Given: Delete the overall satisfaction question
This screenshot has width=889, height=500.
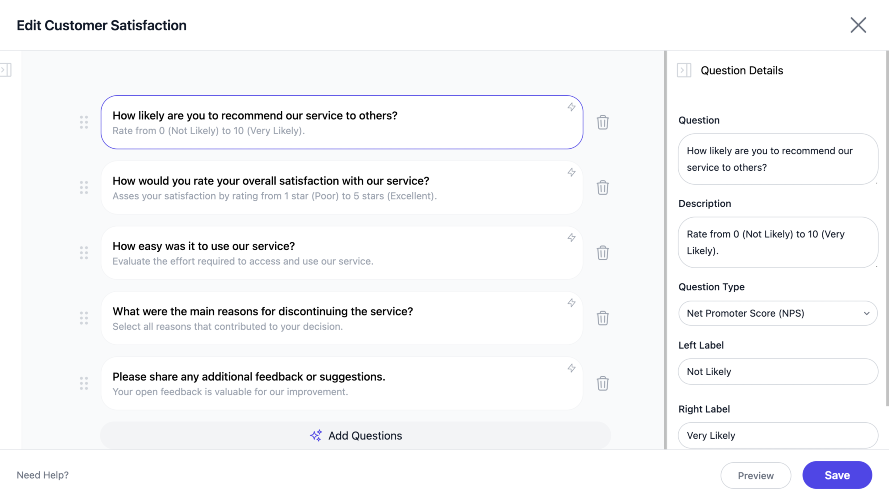Looking at the screenshot, I should (603, 188).
